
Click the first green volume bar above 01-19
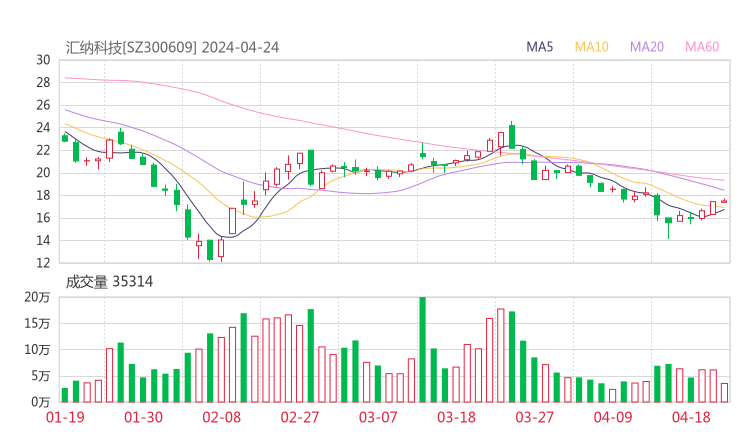65,395
